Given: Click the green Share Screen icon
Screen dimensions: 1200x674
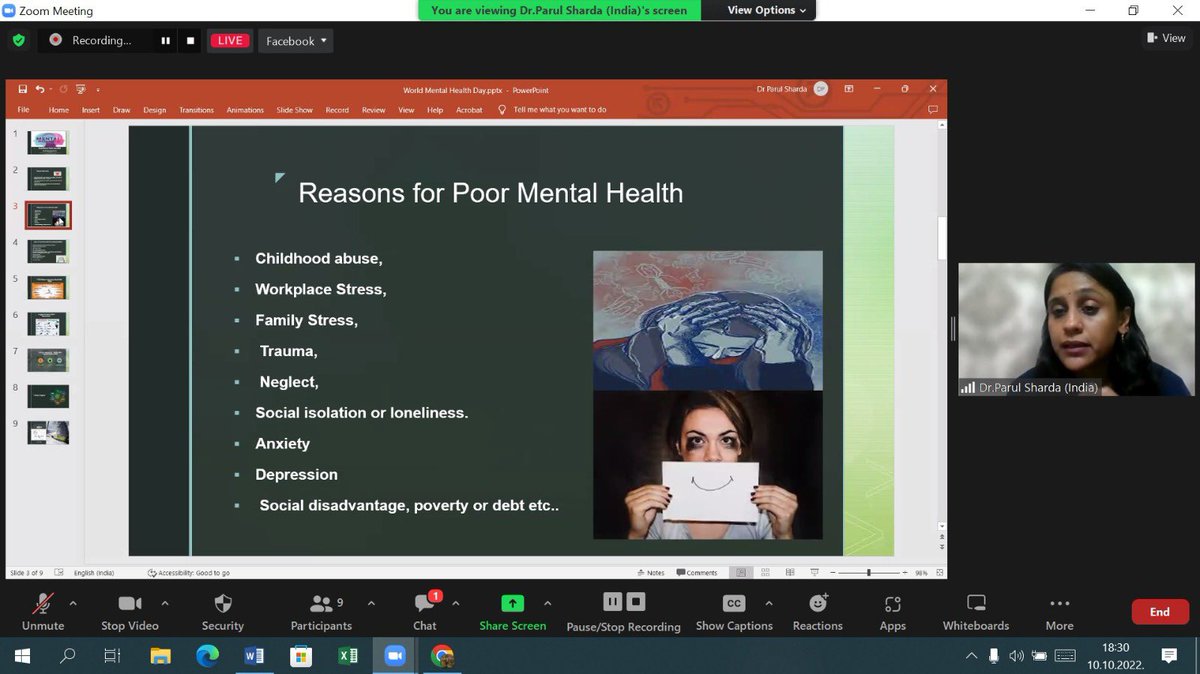Looking at the screenshot, I should [x=512, y=603].
